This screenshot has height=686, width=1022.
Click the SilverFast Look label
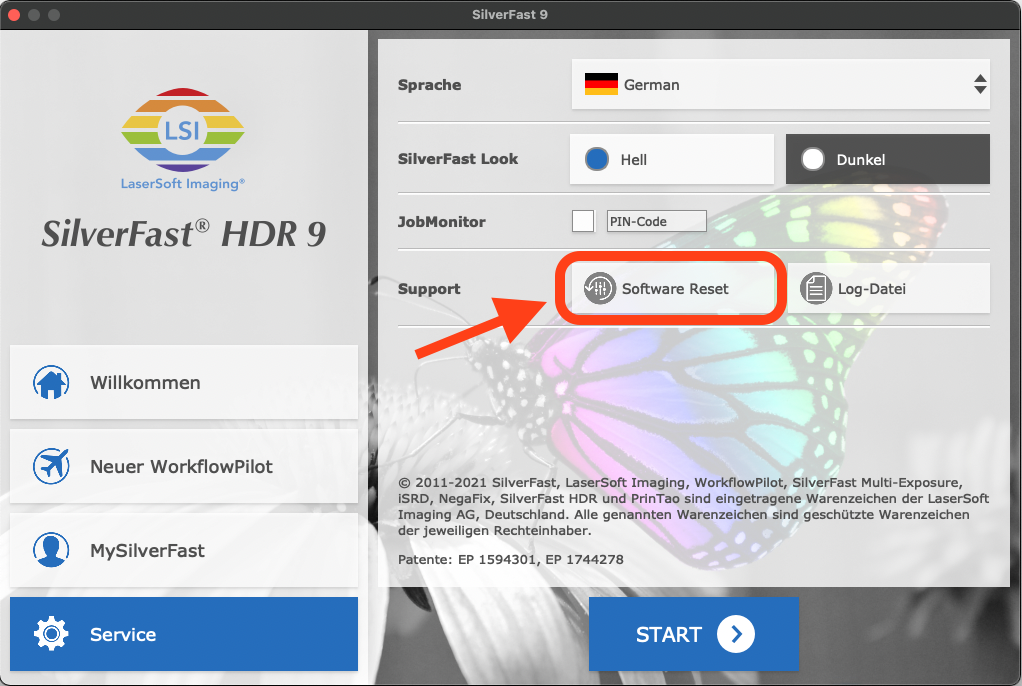(x=458, y=159)
